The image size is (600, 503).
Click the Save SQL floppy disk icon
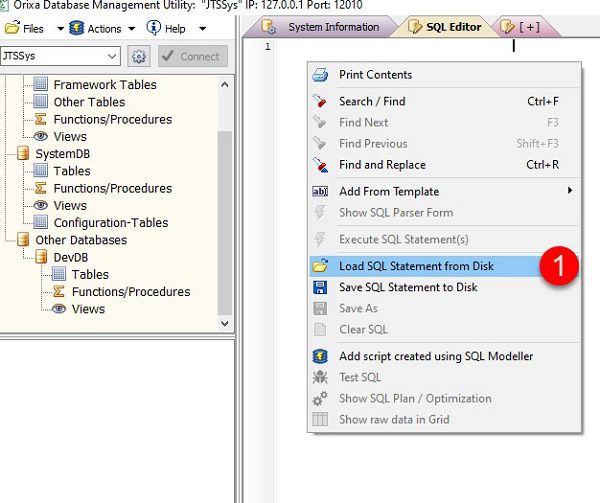[320, 287]
